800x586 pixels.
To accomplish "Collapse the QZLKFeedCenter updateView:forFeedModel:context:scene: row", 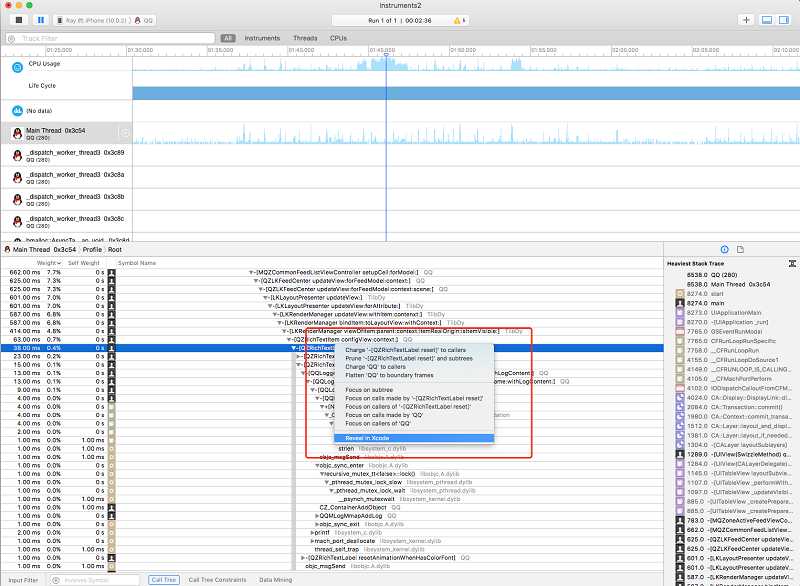I will (261, 289).
